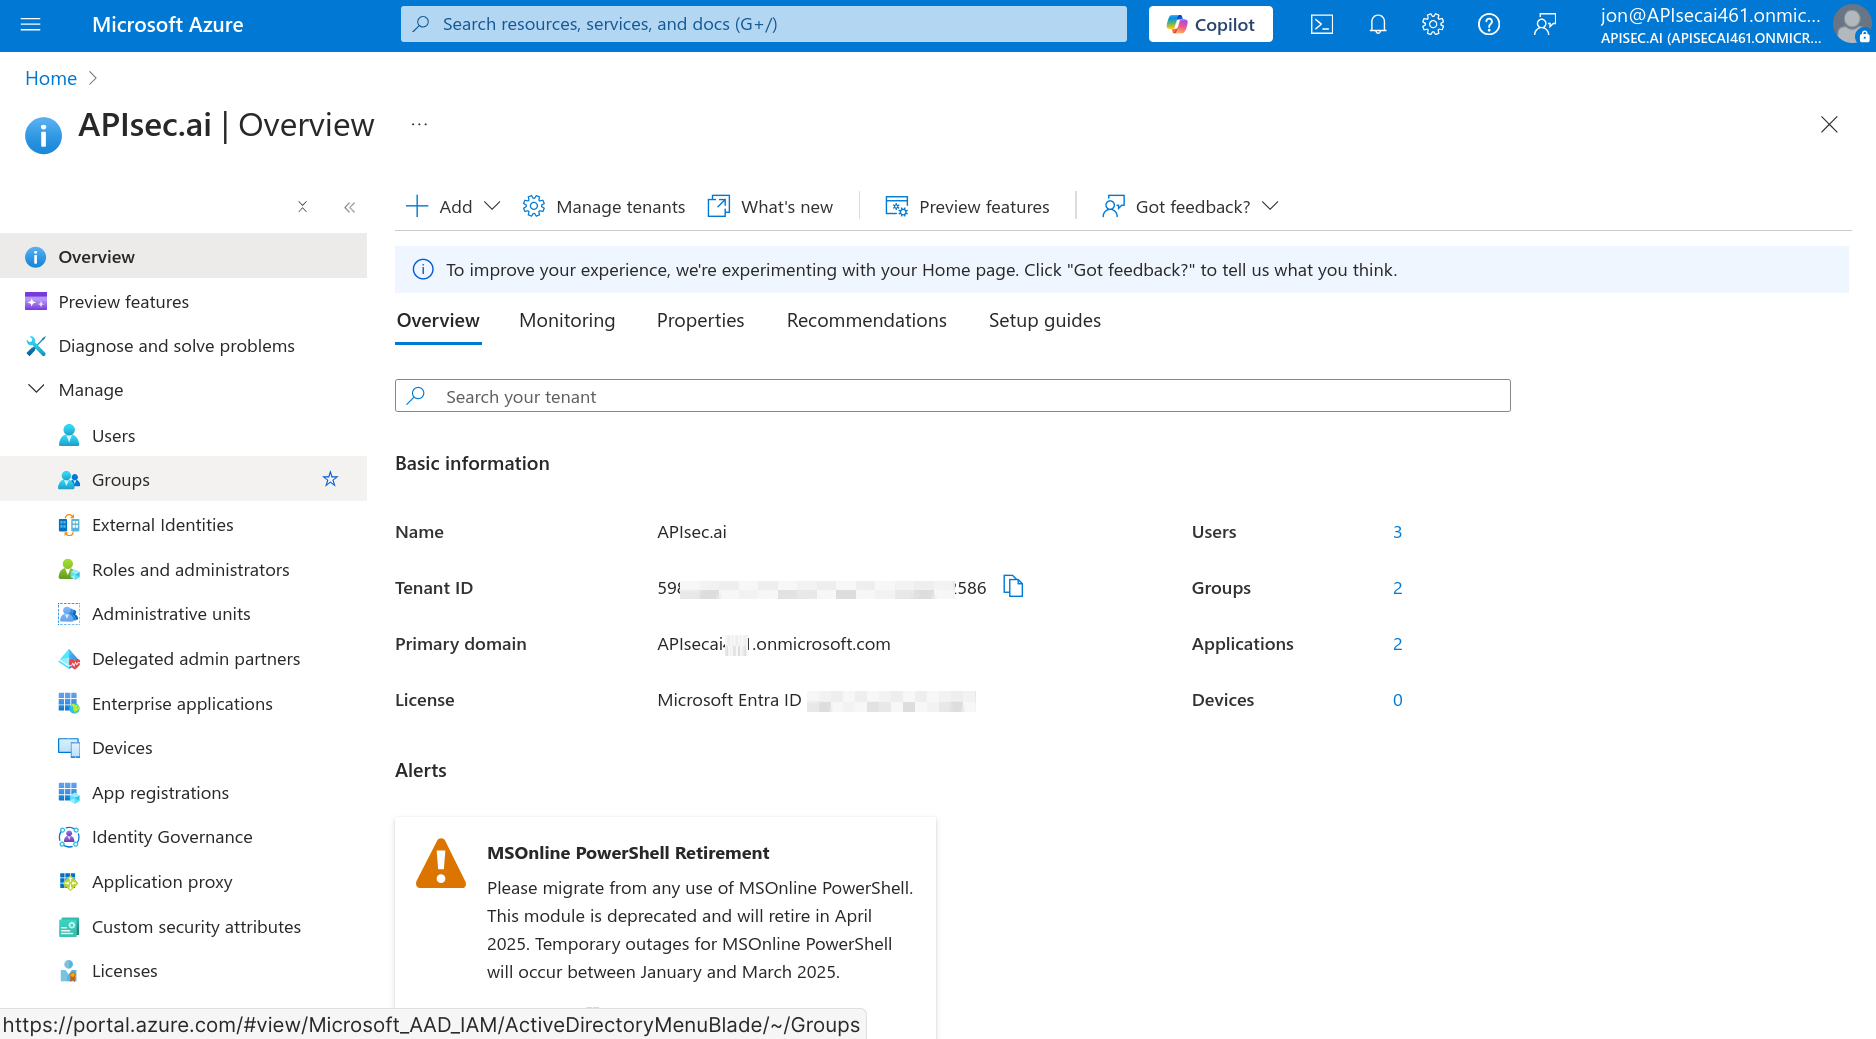The image size is (1876, 1039).
Task: Open the Users count link
Action: click(x=1397, y=532)
